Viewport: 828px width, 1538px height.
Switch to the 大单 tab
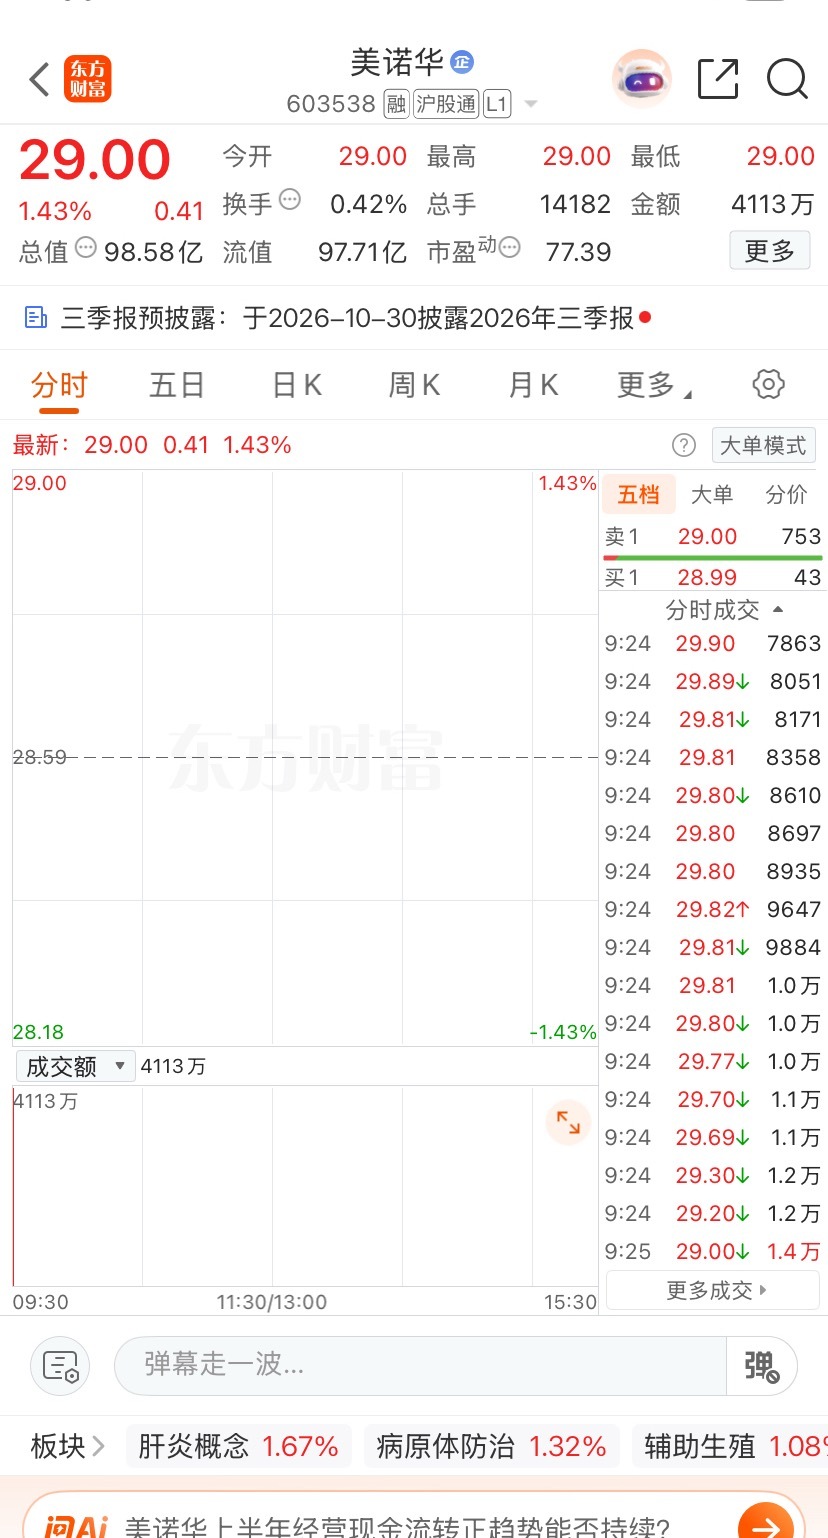712,494
